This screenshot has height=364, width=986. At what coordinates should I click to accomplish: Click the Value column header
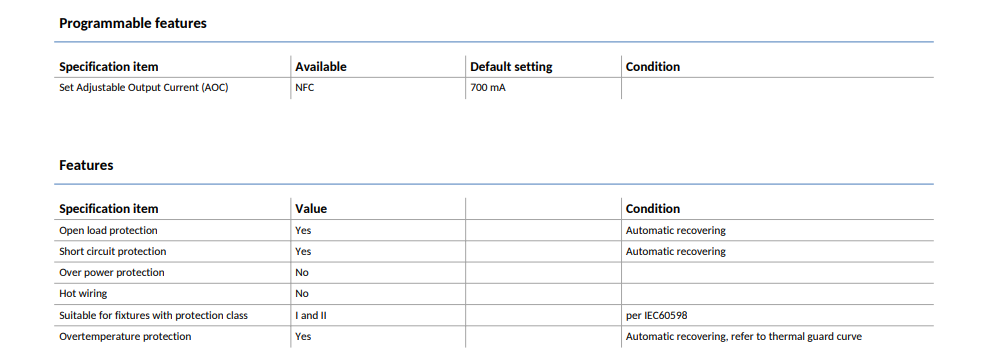pyautogui.click(x=311, y=209)
